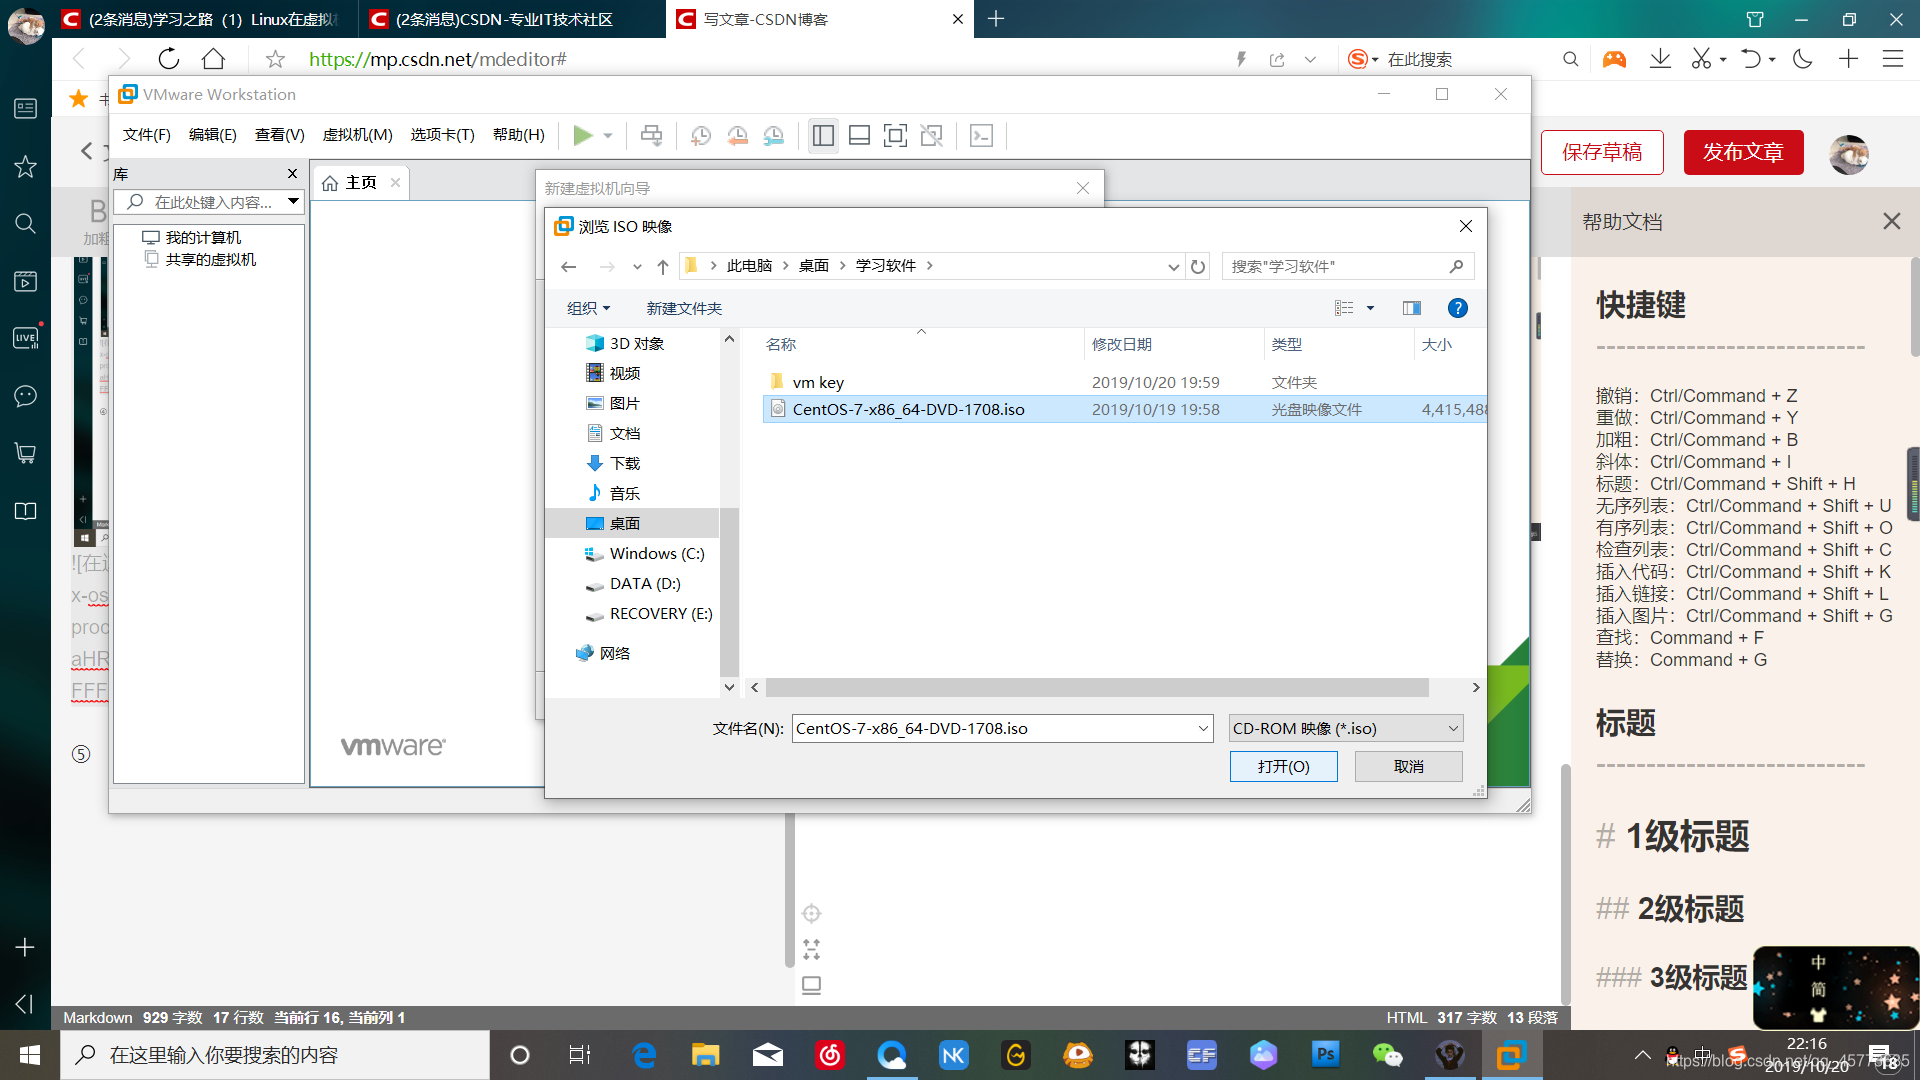1920x1080 pixels.
Task: Click the preview pane icon in dialog
Action: click(x=1412, y=308)
